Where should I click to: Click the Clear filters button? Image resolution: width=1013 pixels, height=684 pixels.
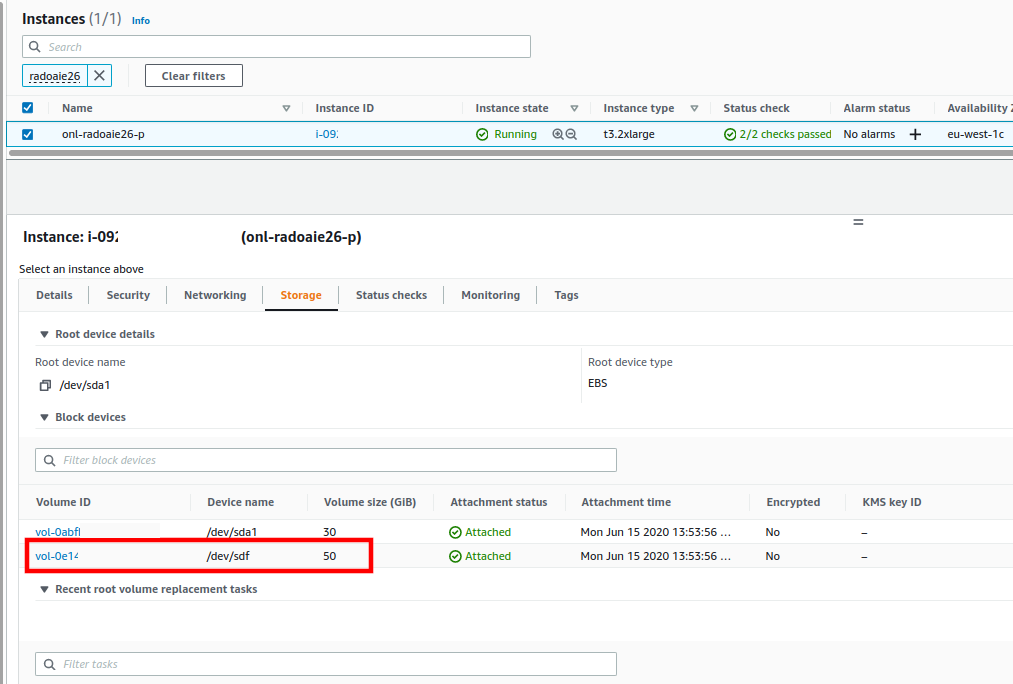tap(193, 75)
